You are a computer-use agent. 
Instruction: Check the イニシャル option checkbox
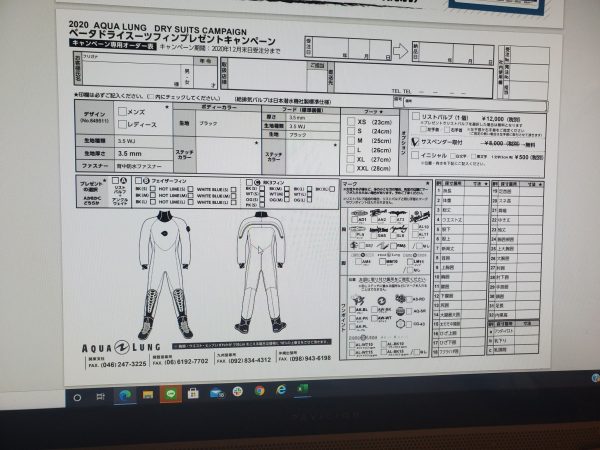(x=415, y=155)
